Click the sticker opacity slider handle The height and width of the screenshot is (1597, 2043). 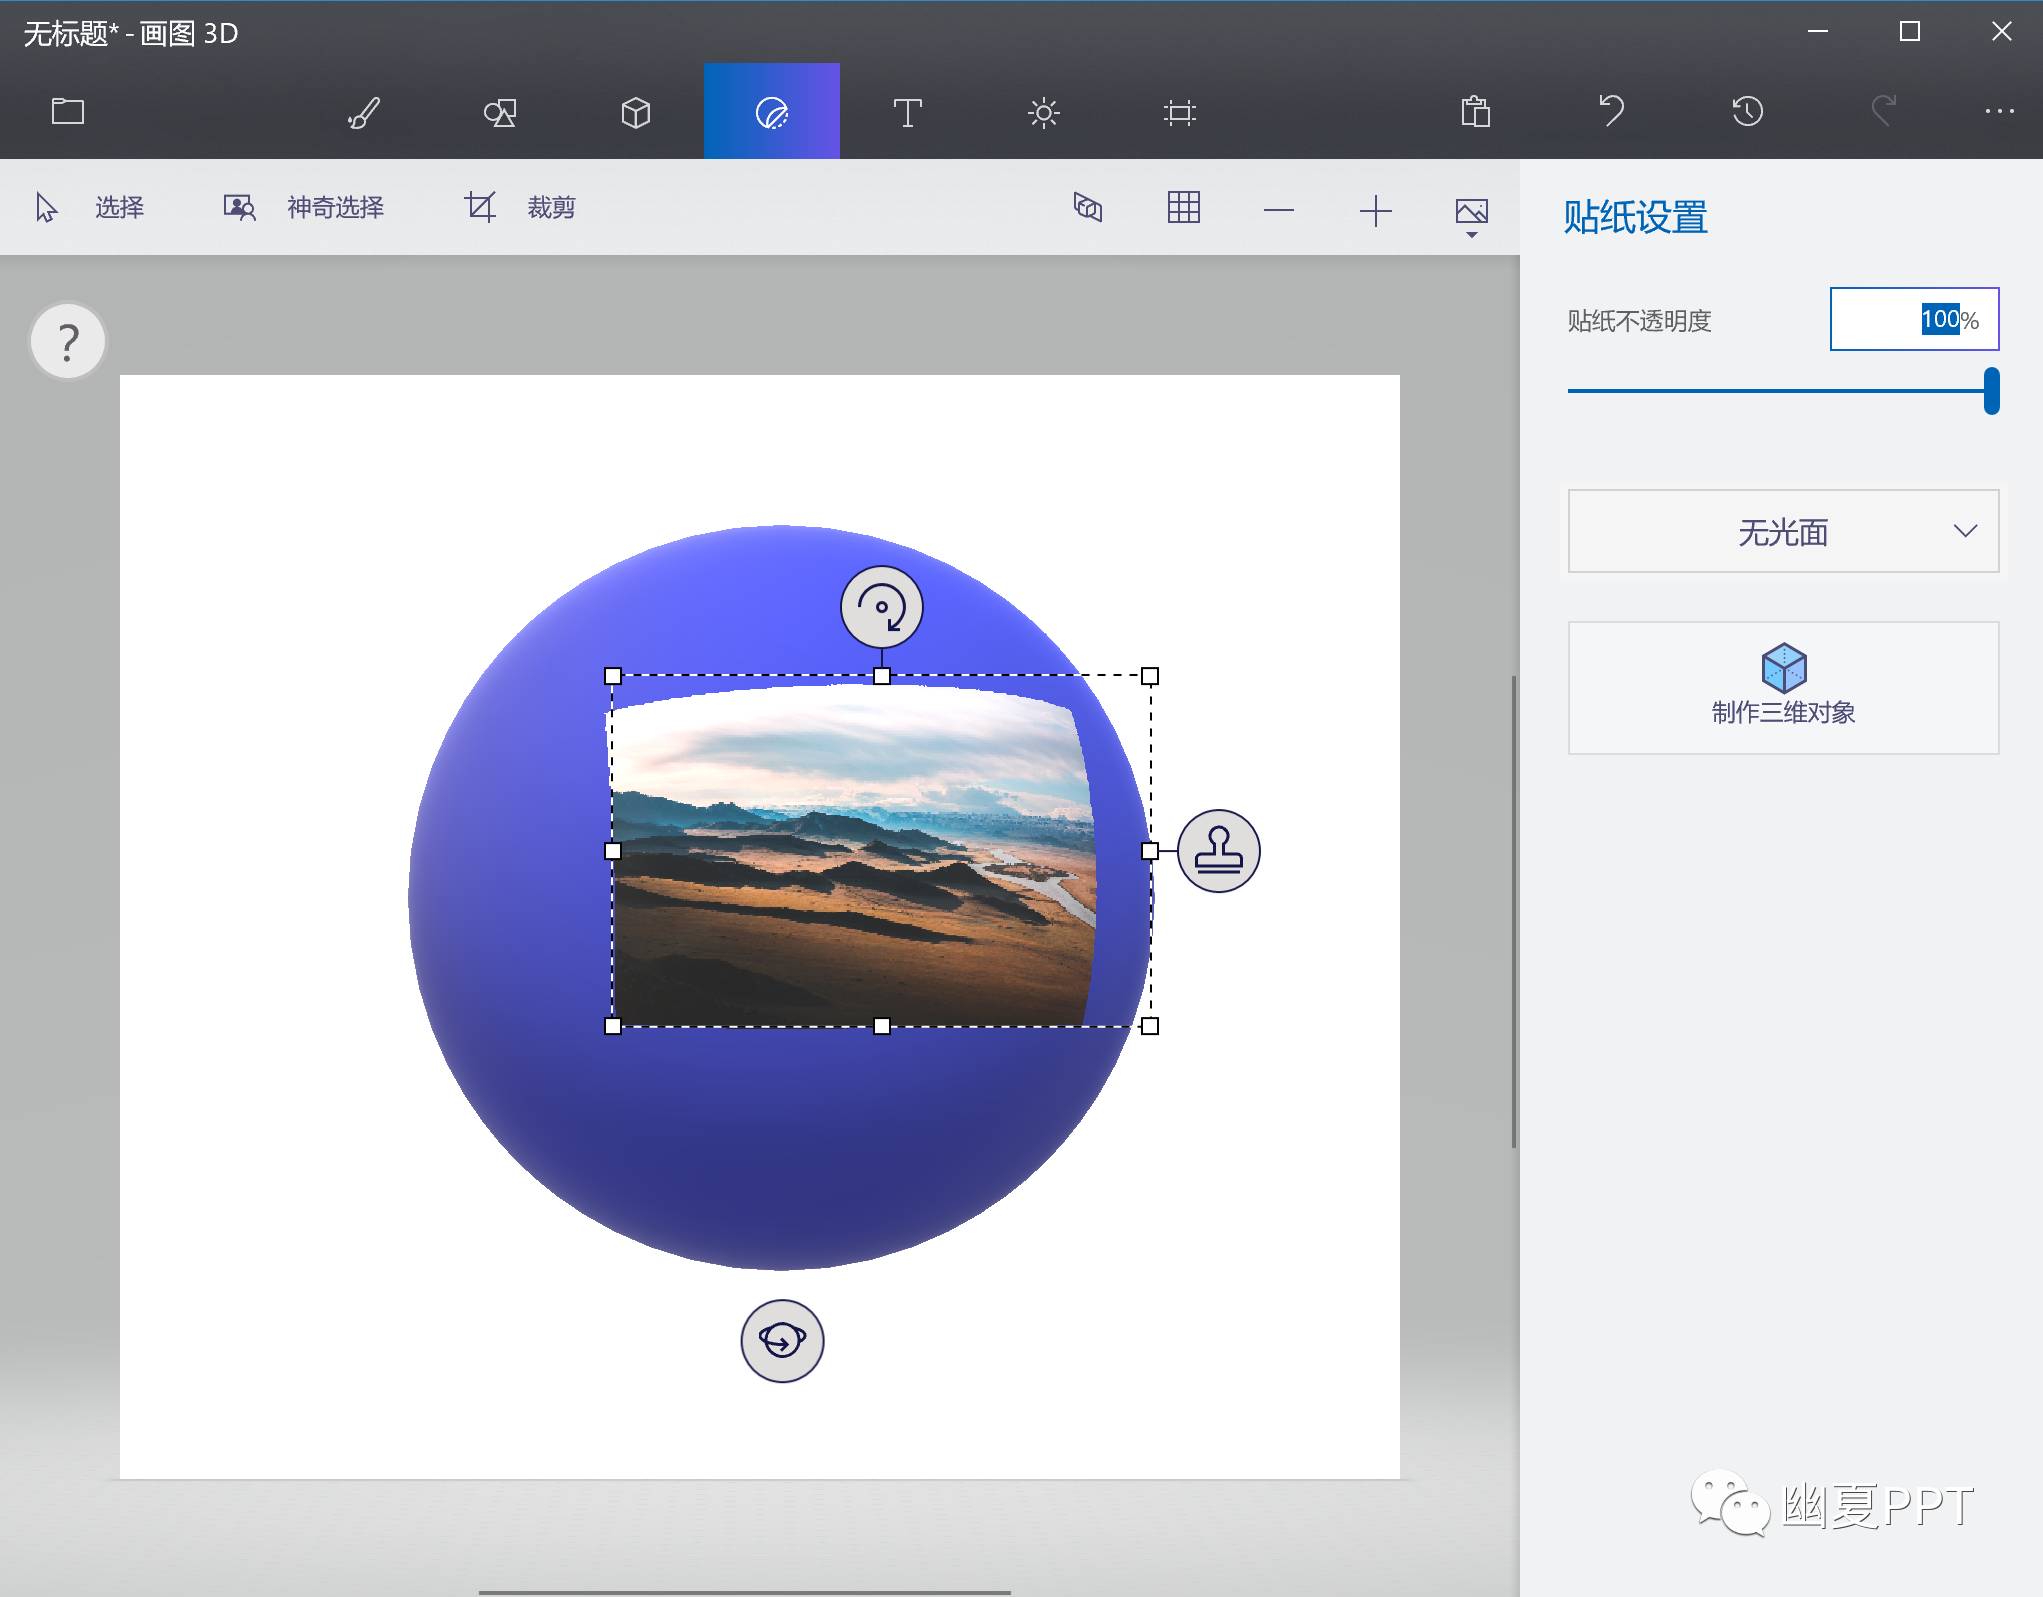point(1991,390)
